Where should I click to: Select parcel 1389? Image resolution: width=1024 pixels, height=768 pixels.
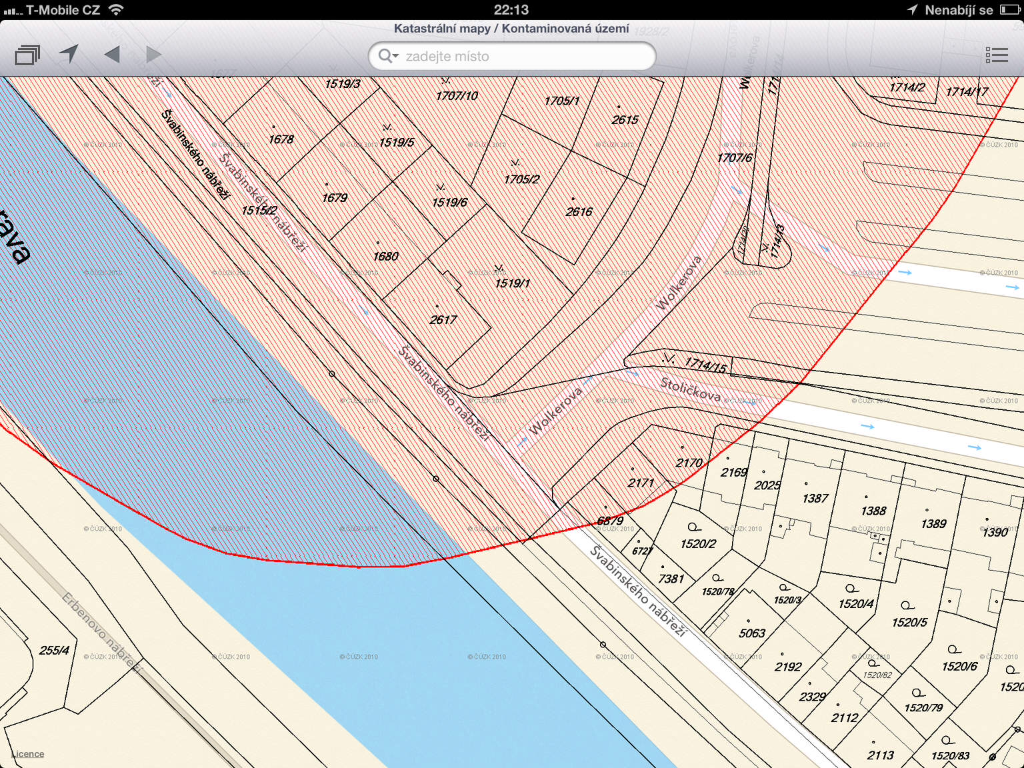pyautogui.click(x=933, y=524)
